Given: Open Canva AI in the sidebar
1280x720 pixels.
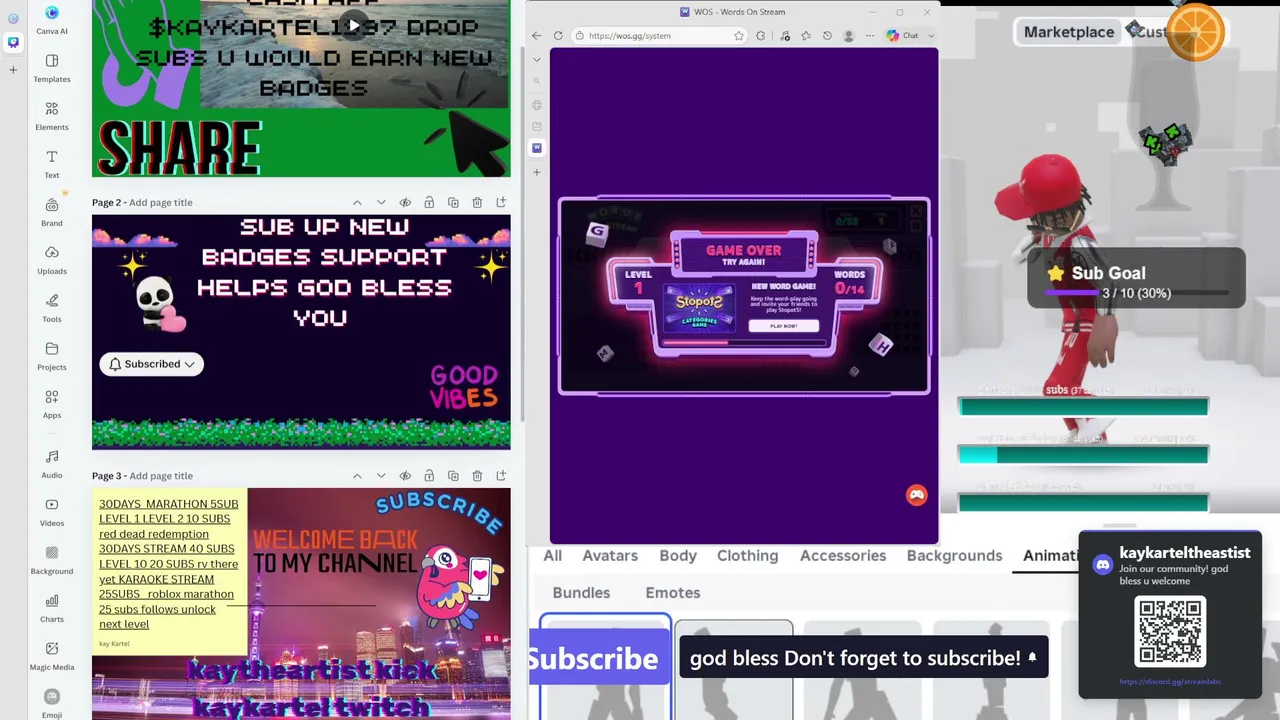Looking at the screenshot, I should coord(52,19).
